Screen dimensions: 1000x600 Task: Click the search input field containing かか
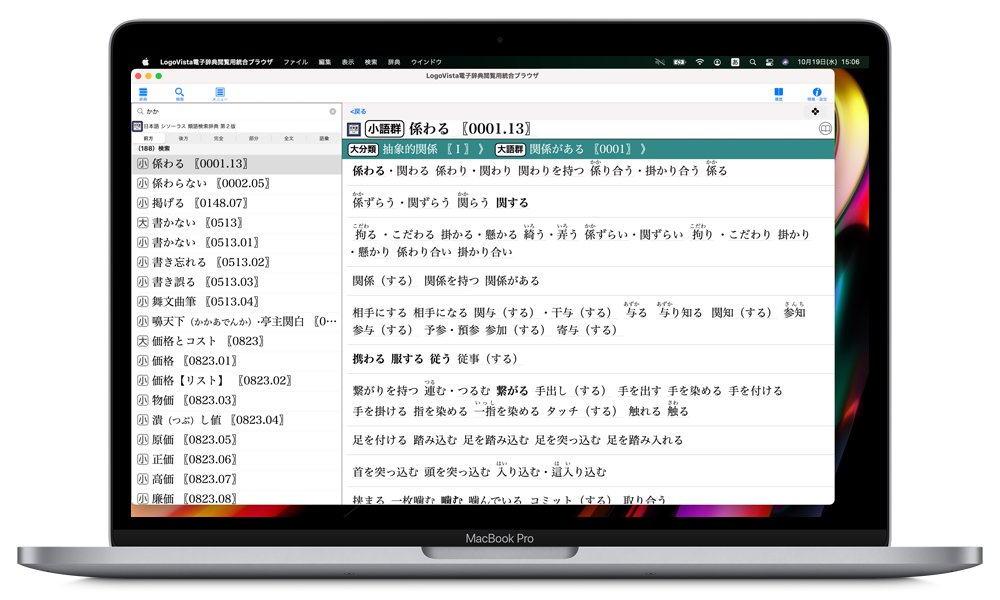(x=236, y=111)
